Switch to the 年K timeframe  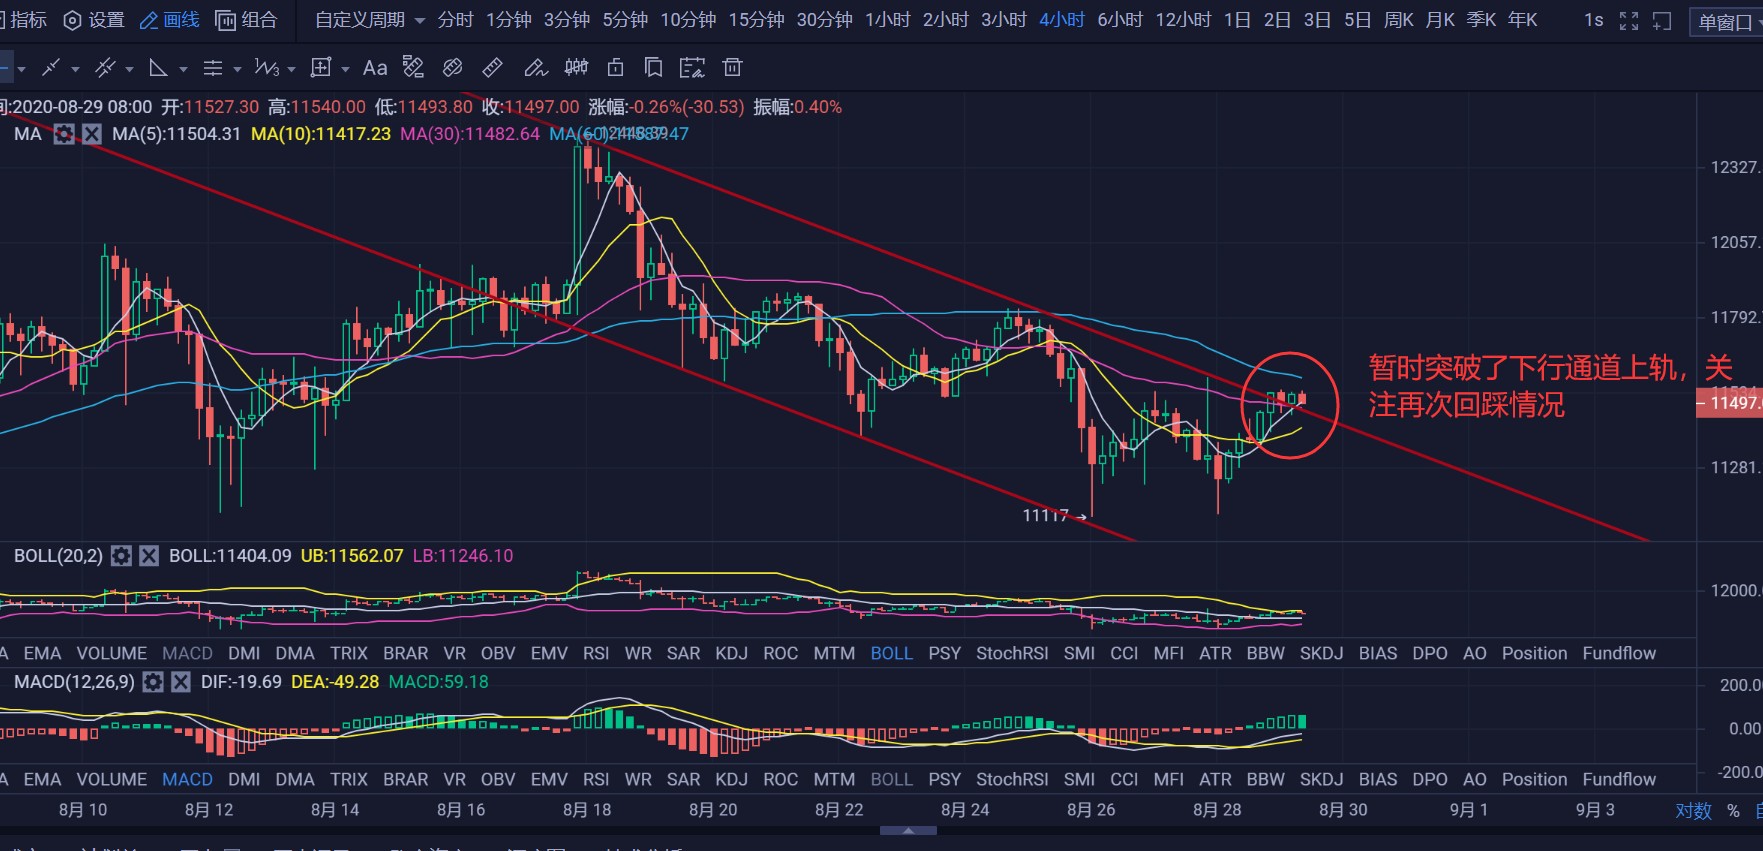pyautogui.click(x=1523, y=20)
